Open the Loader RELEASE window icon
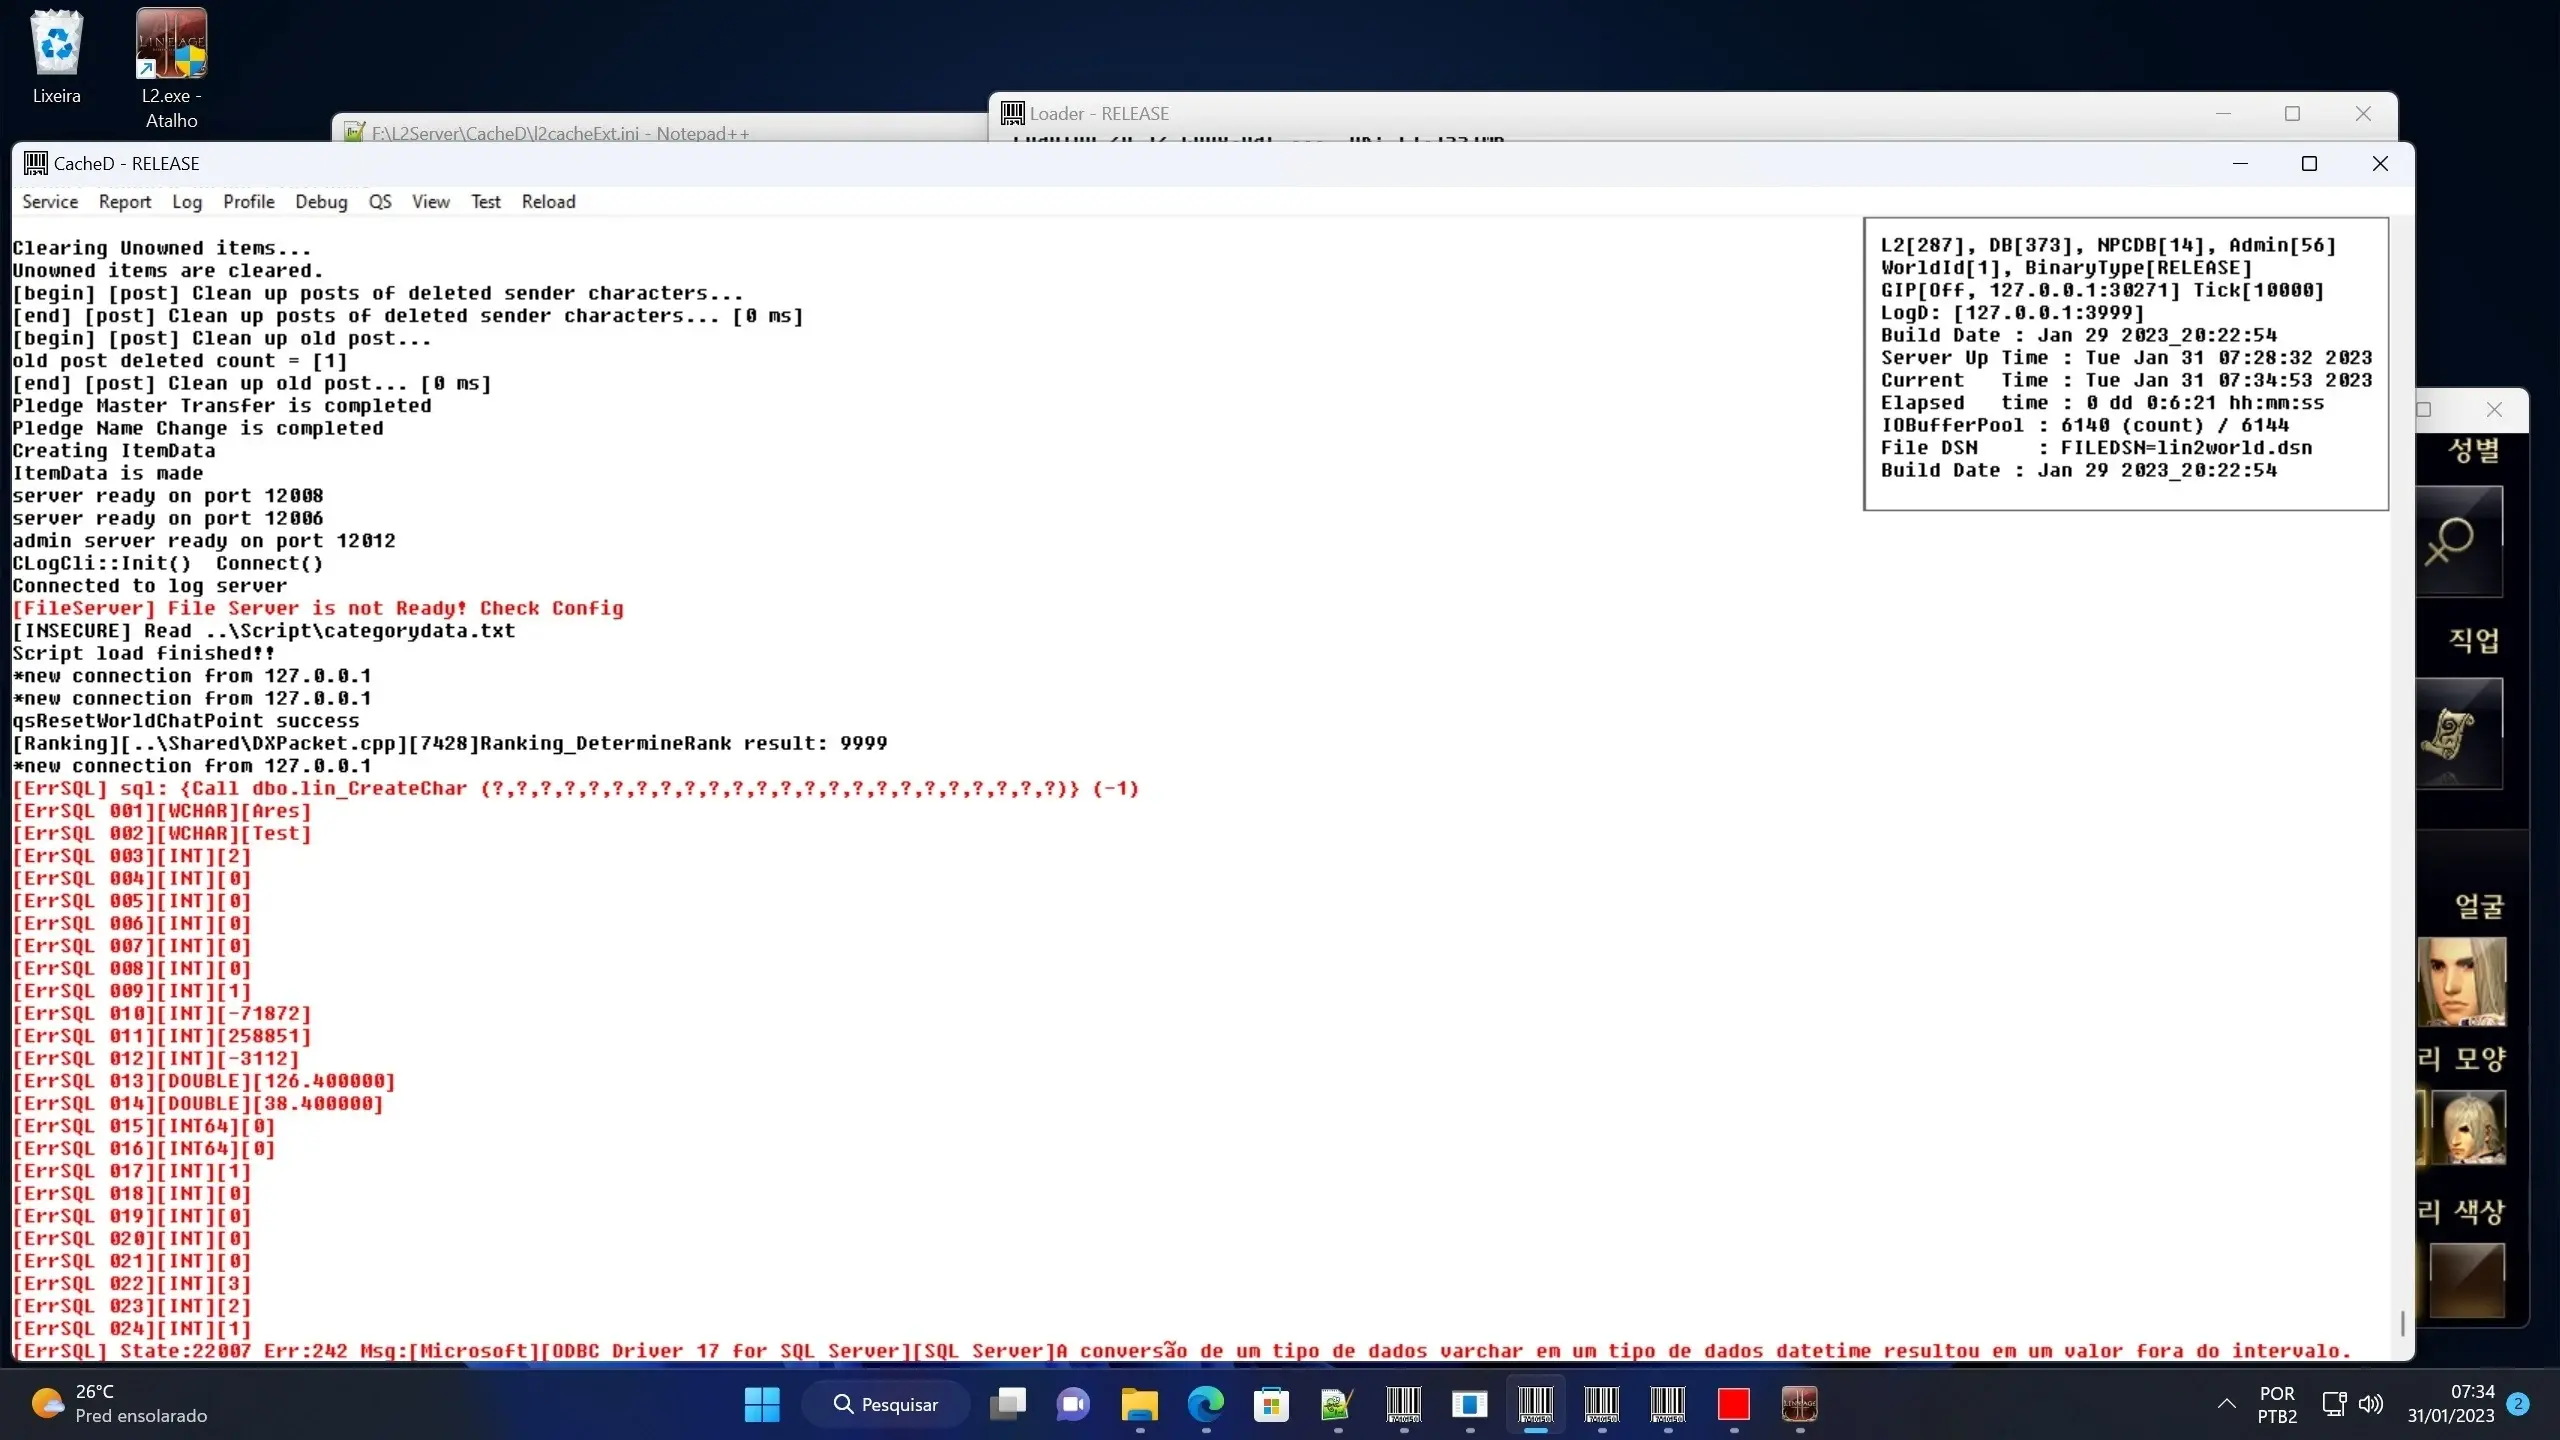 (x=1018, y=114)
